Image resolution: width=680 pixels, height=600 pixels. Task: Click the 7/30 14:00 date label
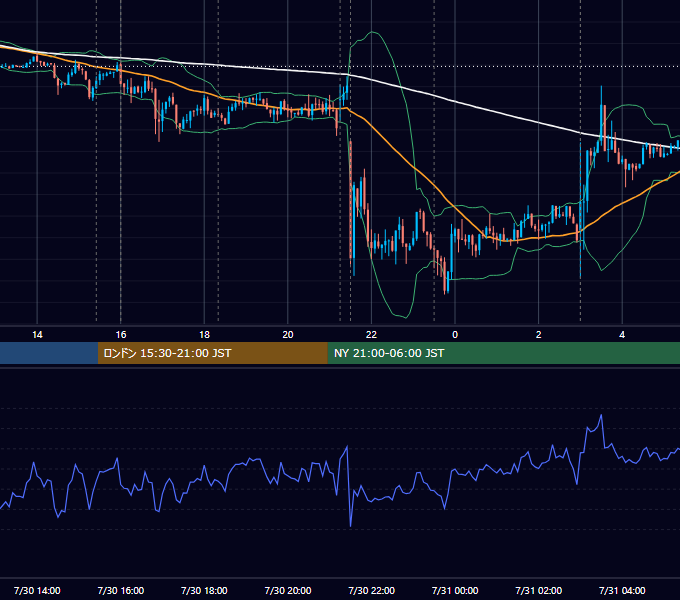(x=37, y=590)
